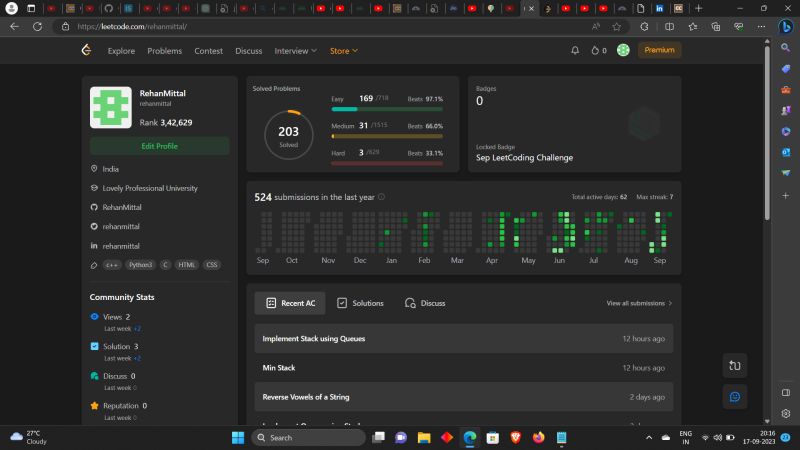The height and width of the screenshot is (450, 800).
Task: Go to the Contest page
Action: 208,51
